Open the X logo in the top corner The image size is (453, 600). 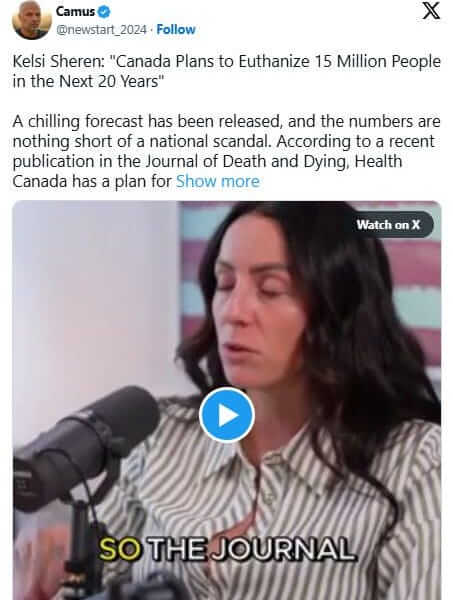point(431,10)
